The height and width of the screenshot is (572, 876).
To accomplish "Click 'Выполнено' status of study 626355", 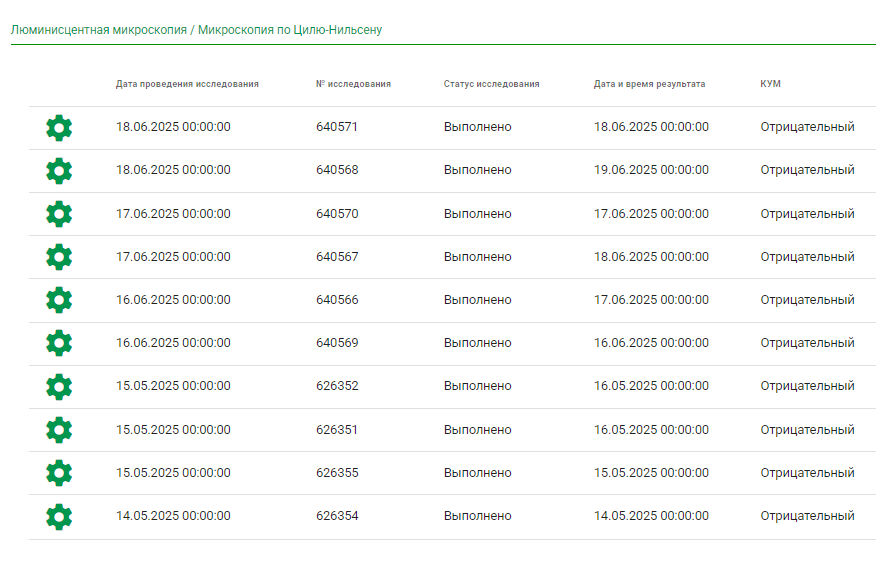I will [x=478, y=473].
